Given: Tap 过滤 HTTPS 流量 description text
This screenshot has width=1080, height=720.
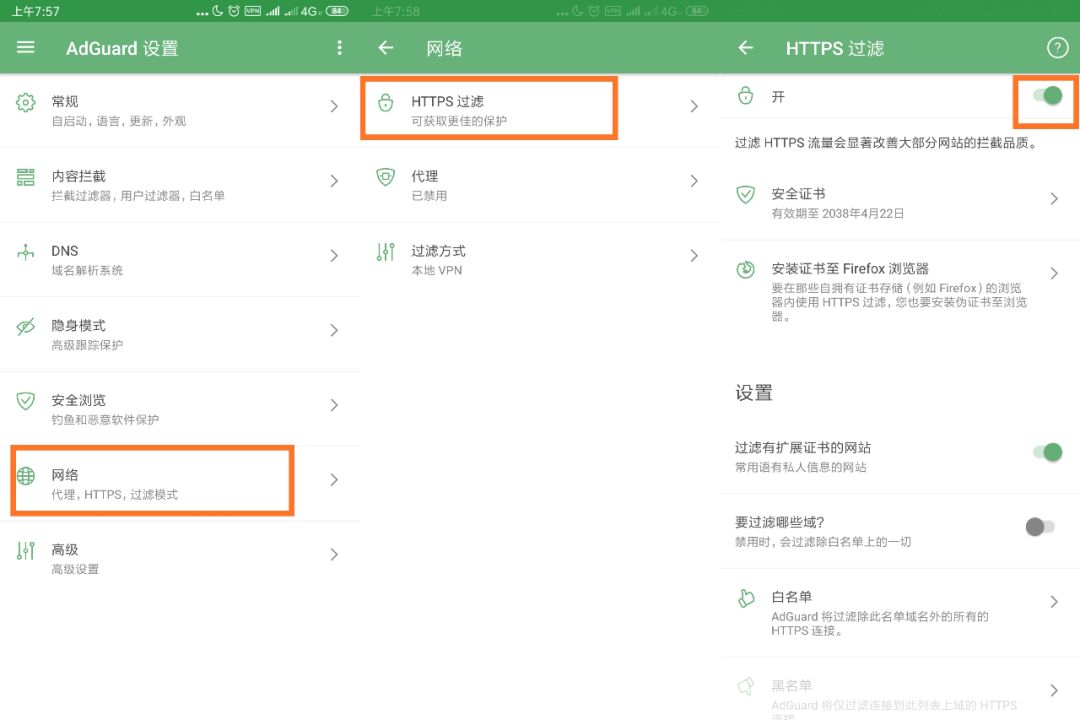Looking at the screenshot, I should click(886, 143).
